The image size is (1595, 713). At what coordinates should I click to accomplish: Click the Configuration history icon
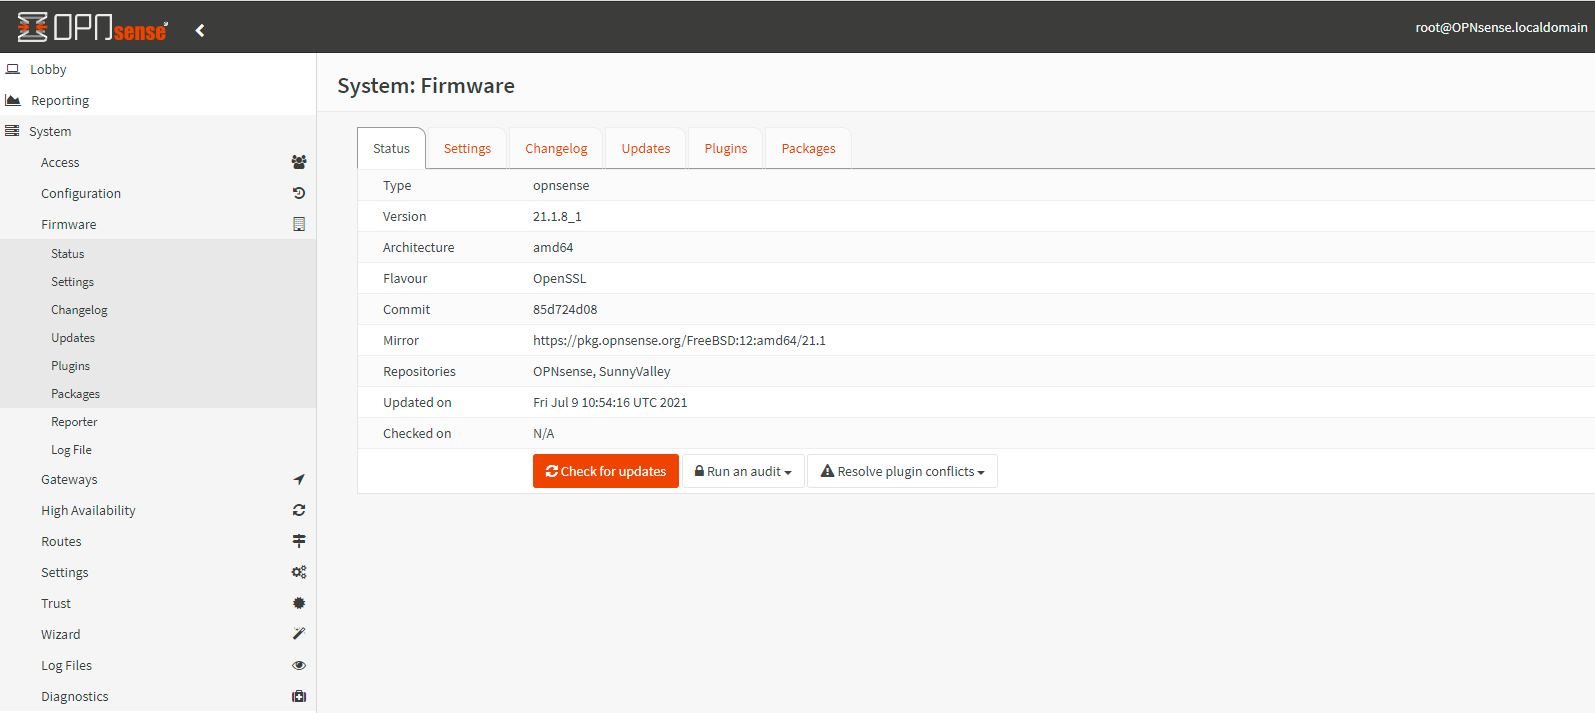(x=299, y=193)
